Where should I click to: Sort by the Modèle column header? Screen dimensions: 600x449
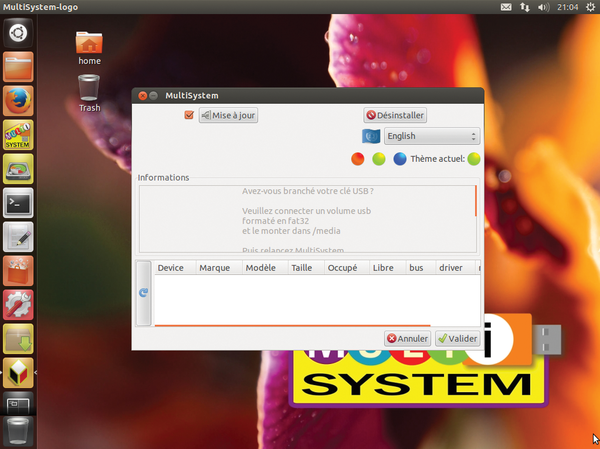[x=265, y=268]
